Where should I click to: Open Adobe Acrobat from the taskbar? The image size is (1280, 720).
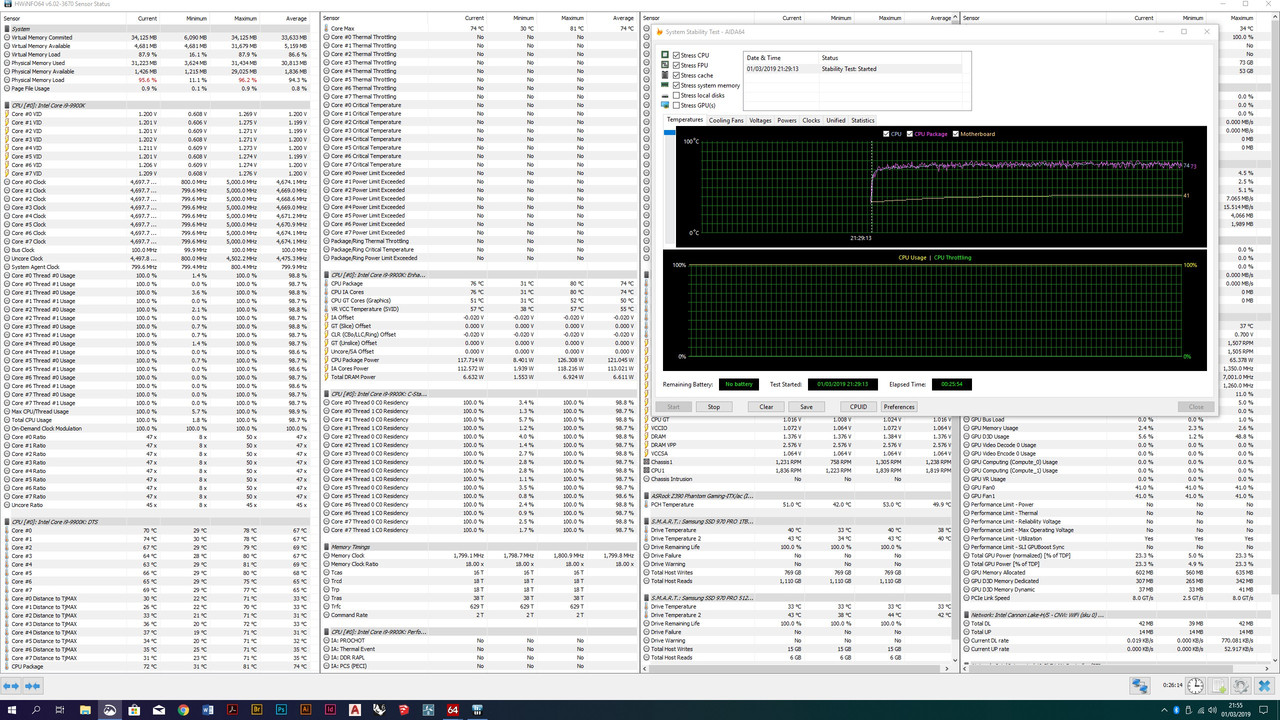(232, 709)
